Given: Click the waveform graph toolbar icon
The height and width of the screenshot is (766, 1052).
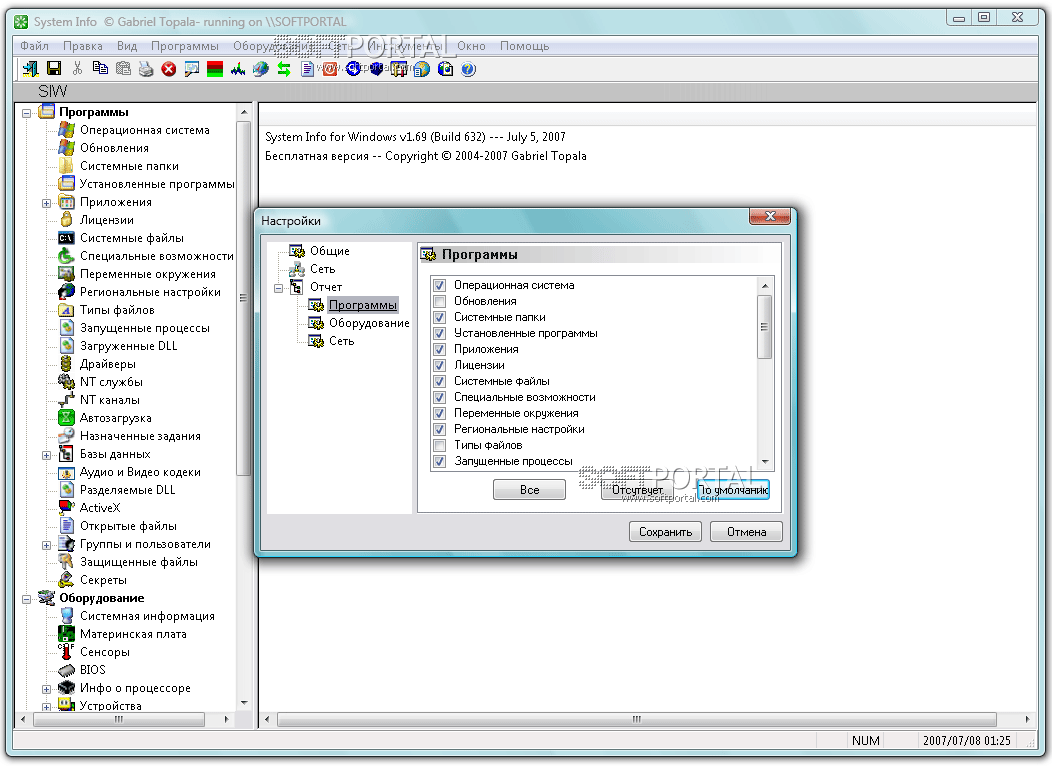Looking at the screenshot, I should [238, 68].
